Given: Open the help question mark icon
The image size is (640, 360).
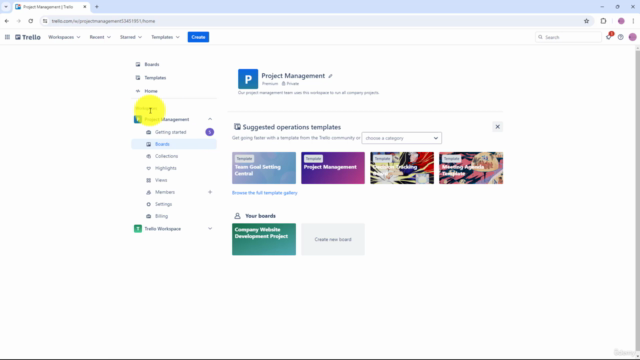Looking at the screenshot, I should coord(620,37).
